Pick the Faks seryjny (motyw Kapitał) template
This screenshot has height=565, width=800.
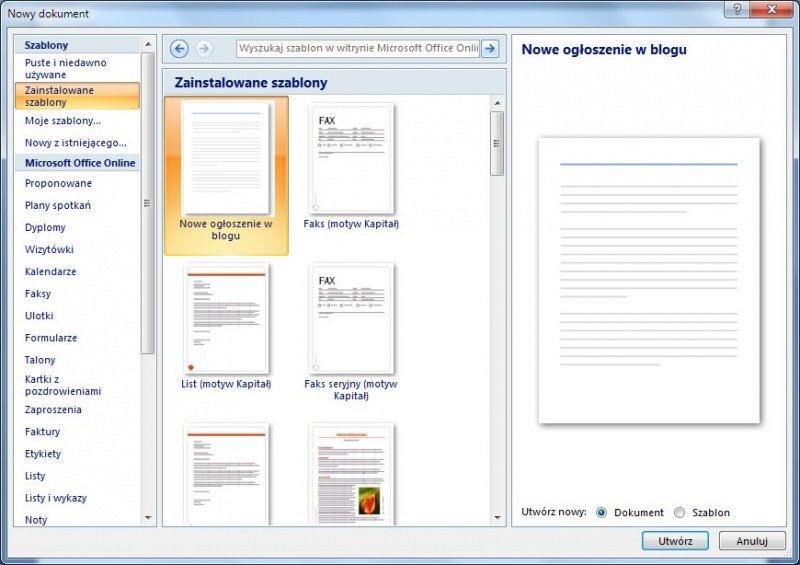pos(351,319)
